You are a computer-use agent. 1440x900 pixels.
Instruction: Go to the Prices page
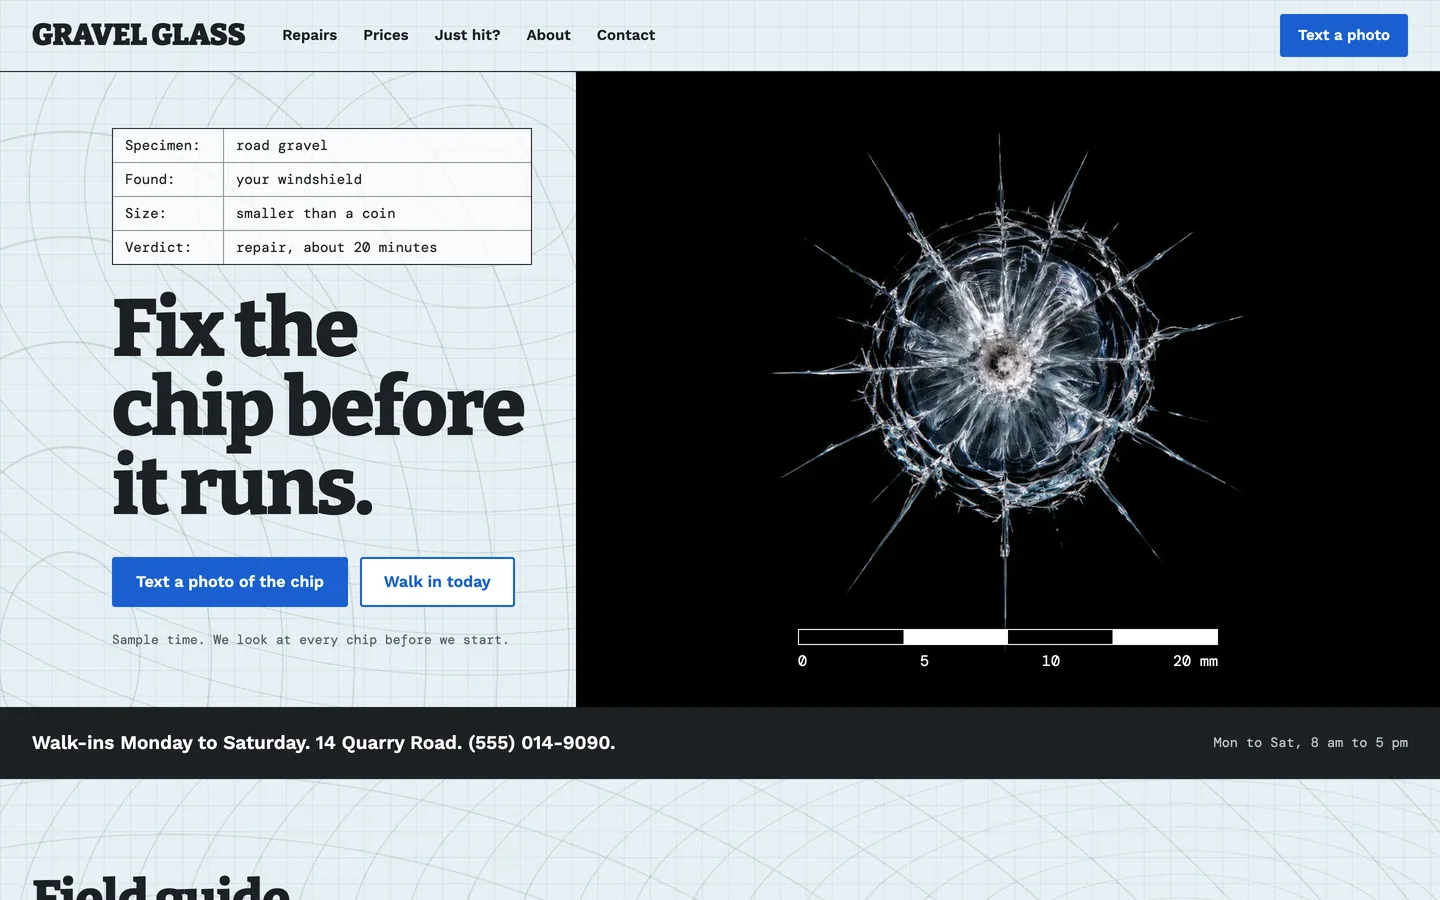coord(385,35)
